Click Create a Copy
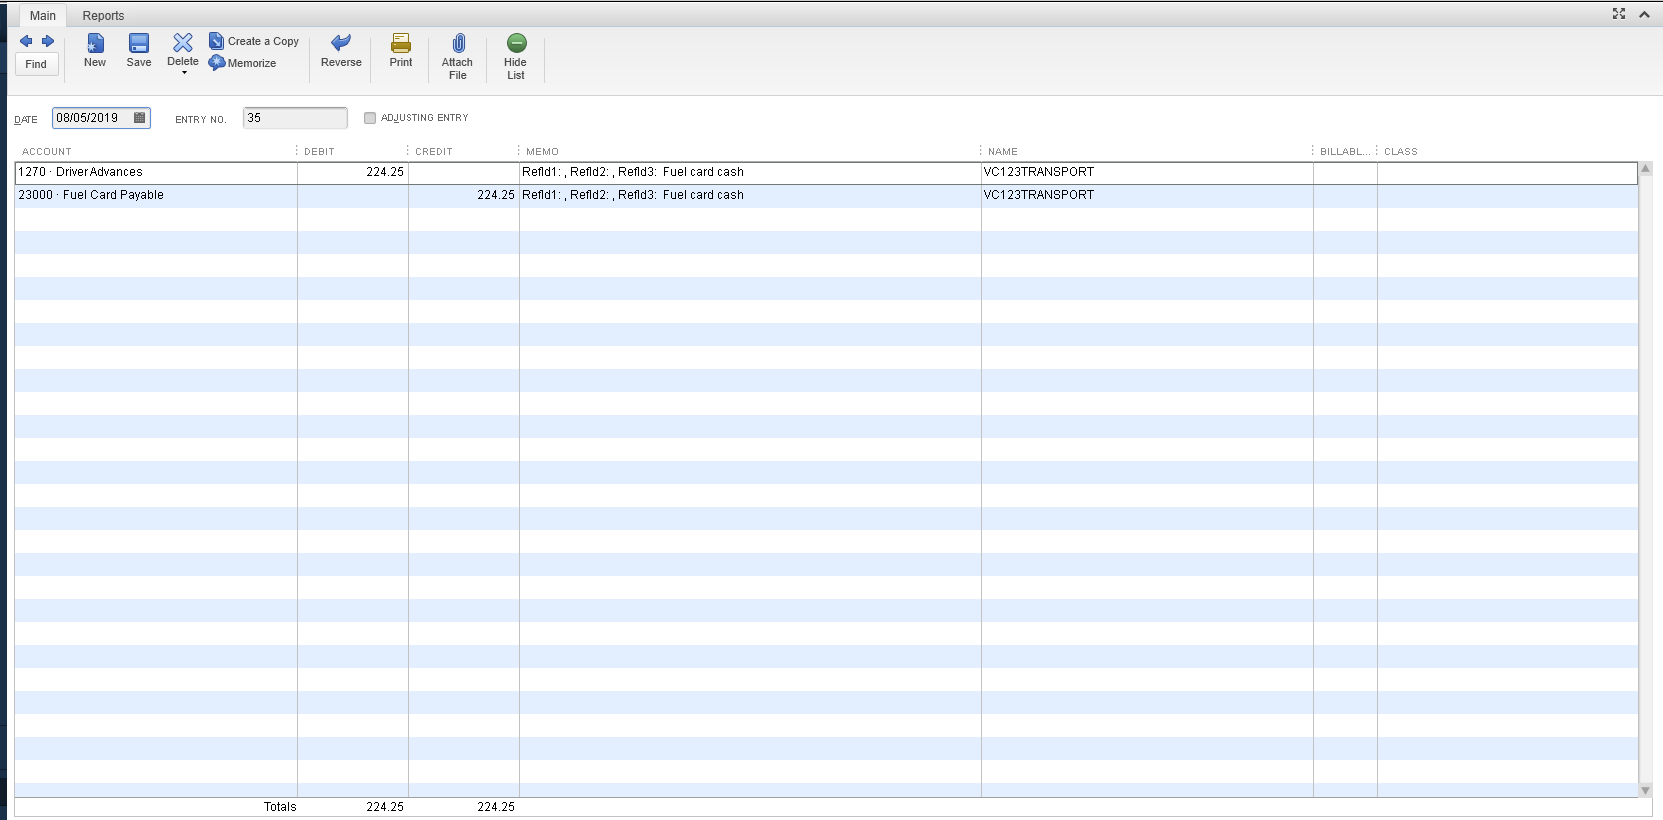The width and height of the screenshot is (1663, 820). pos(254,41)
